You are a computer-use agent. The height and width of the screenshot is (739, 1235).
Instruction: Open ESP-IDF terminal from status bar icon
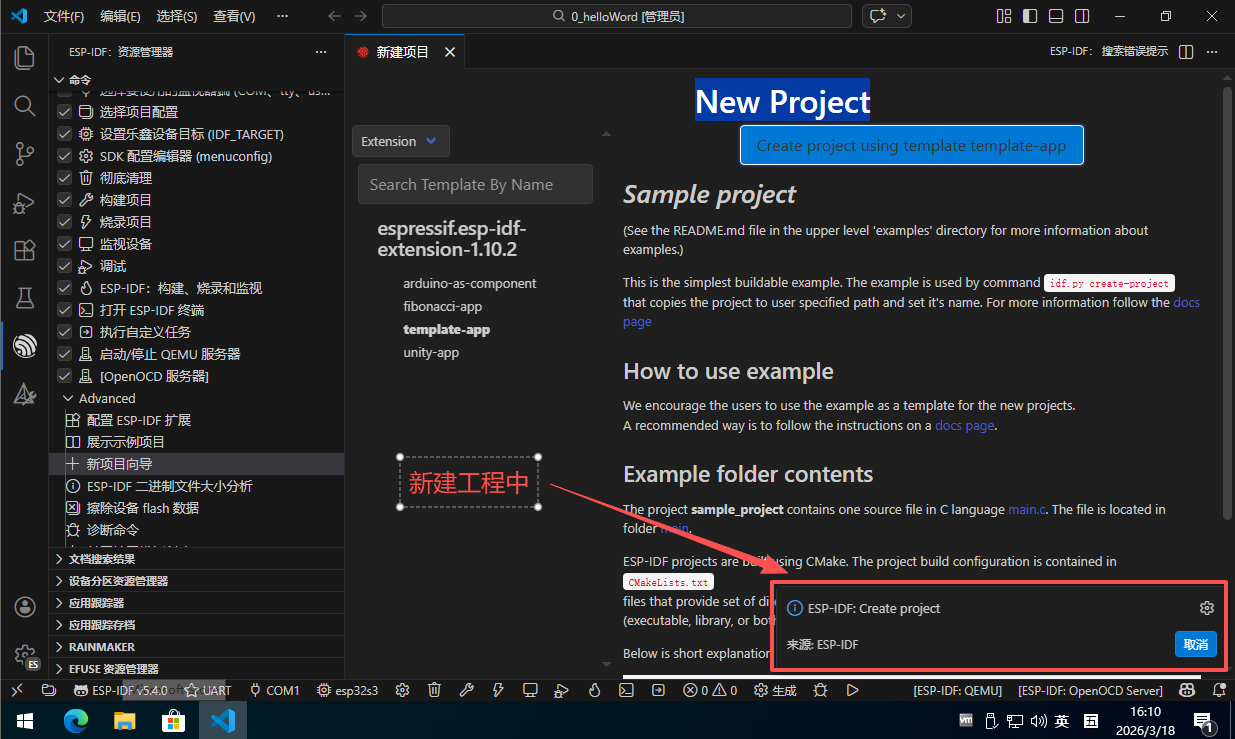coord(626,690)
